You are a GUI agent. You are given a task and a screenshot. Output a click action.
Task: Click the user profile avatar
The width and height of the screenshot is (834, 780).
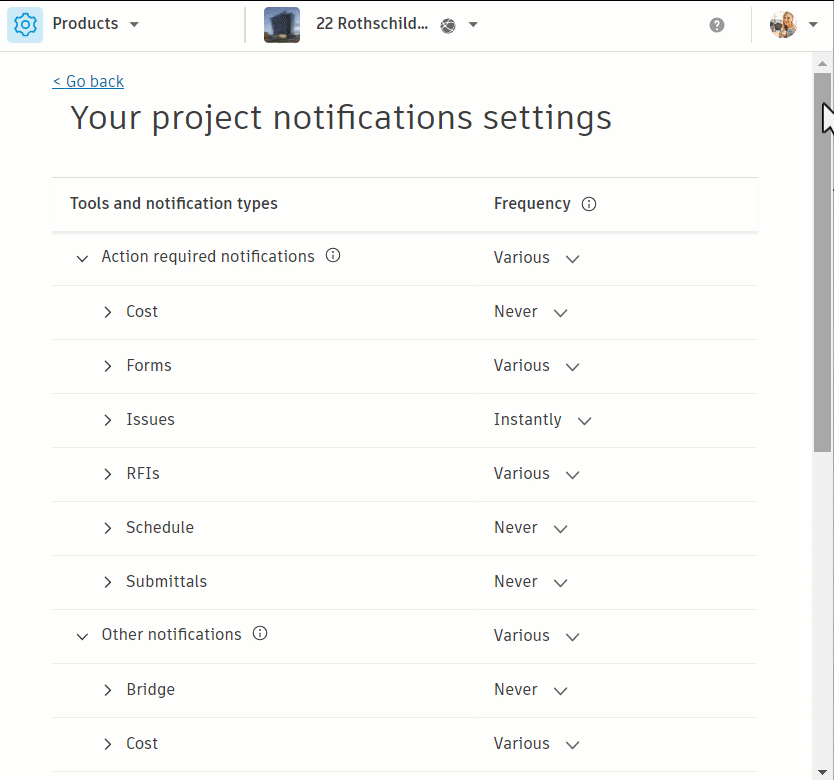click(x=783, y=25)
